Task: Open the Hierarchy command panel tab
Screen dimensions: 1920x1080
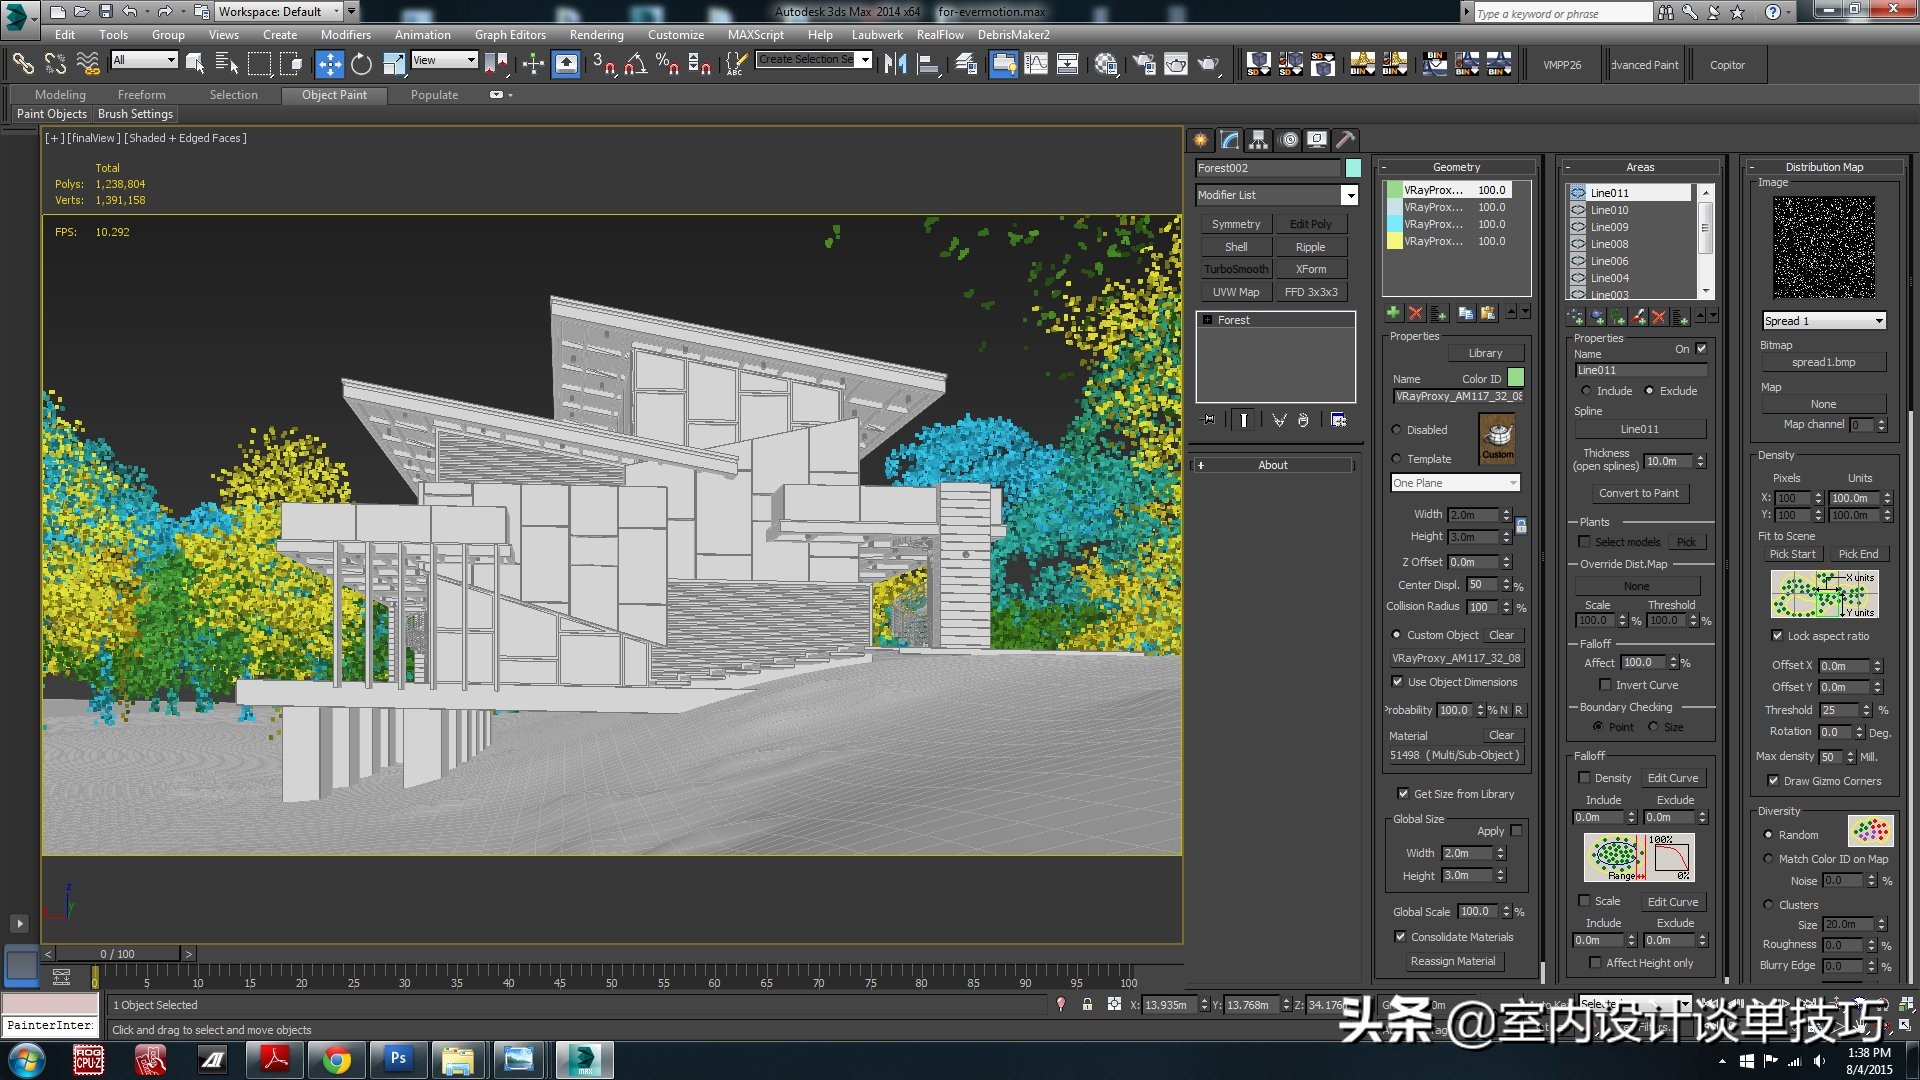Action: pos(1259,140)
